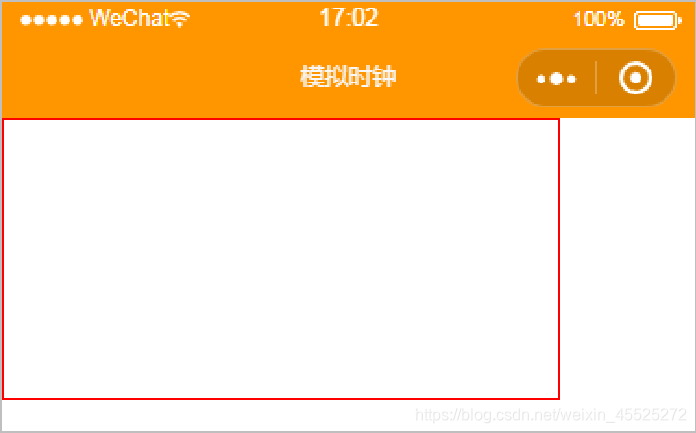Image resolution: width=696 pixels, height=433 pixels.
Task: Click the inner dot of the circle button
Action: [x=636, y=78]
